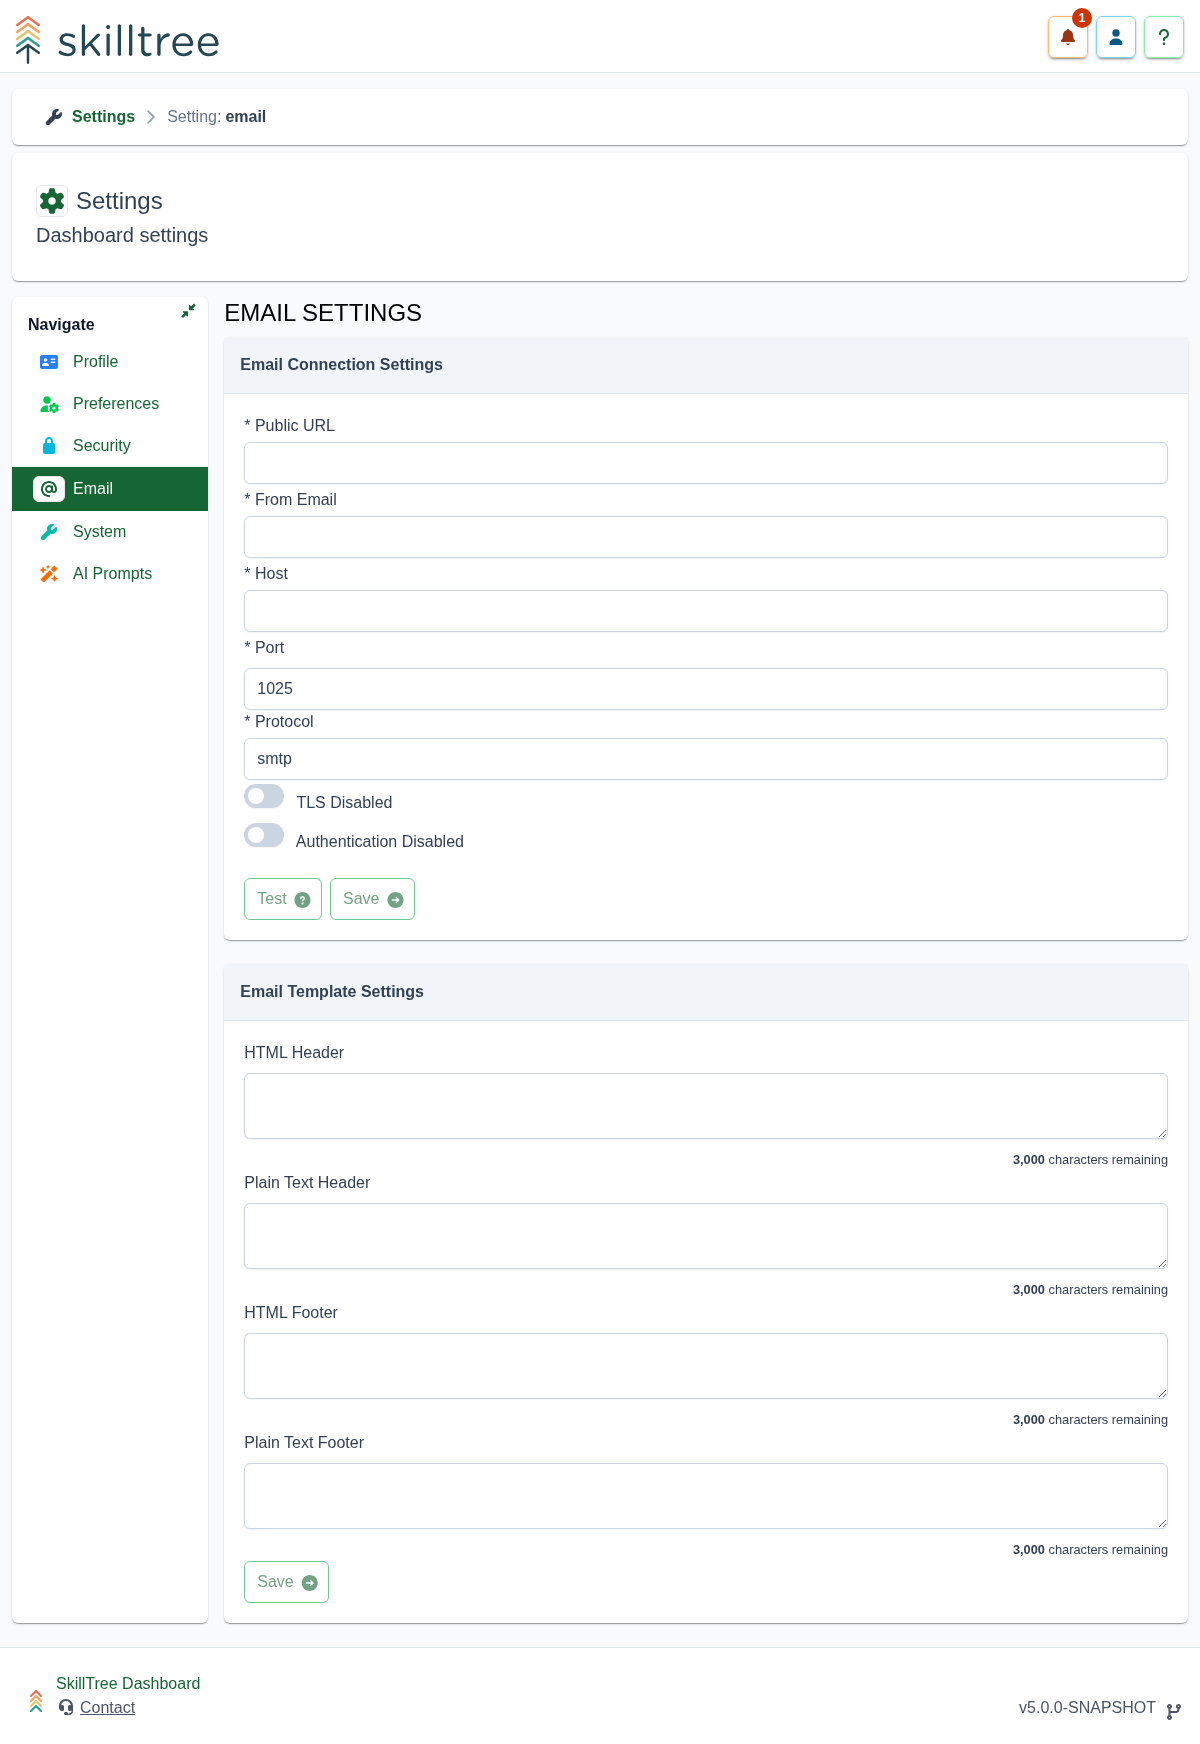Open the Contact link in the footer

(x=107, y=1708)
